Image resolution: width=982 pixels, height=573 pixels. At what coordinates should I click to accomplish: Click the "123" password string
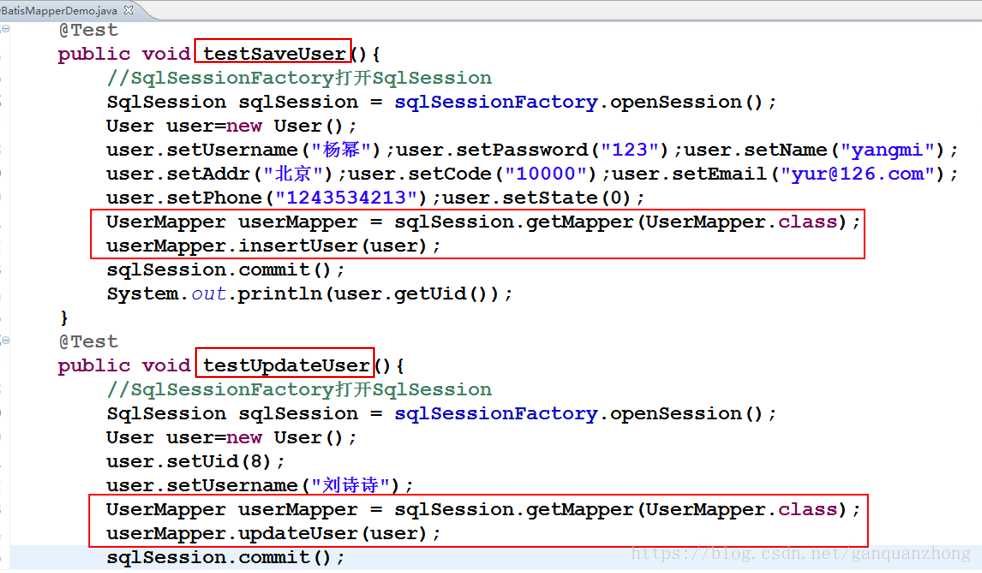point(629,150)
